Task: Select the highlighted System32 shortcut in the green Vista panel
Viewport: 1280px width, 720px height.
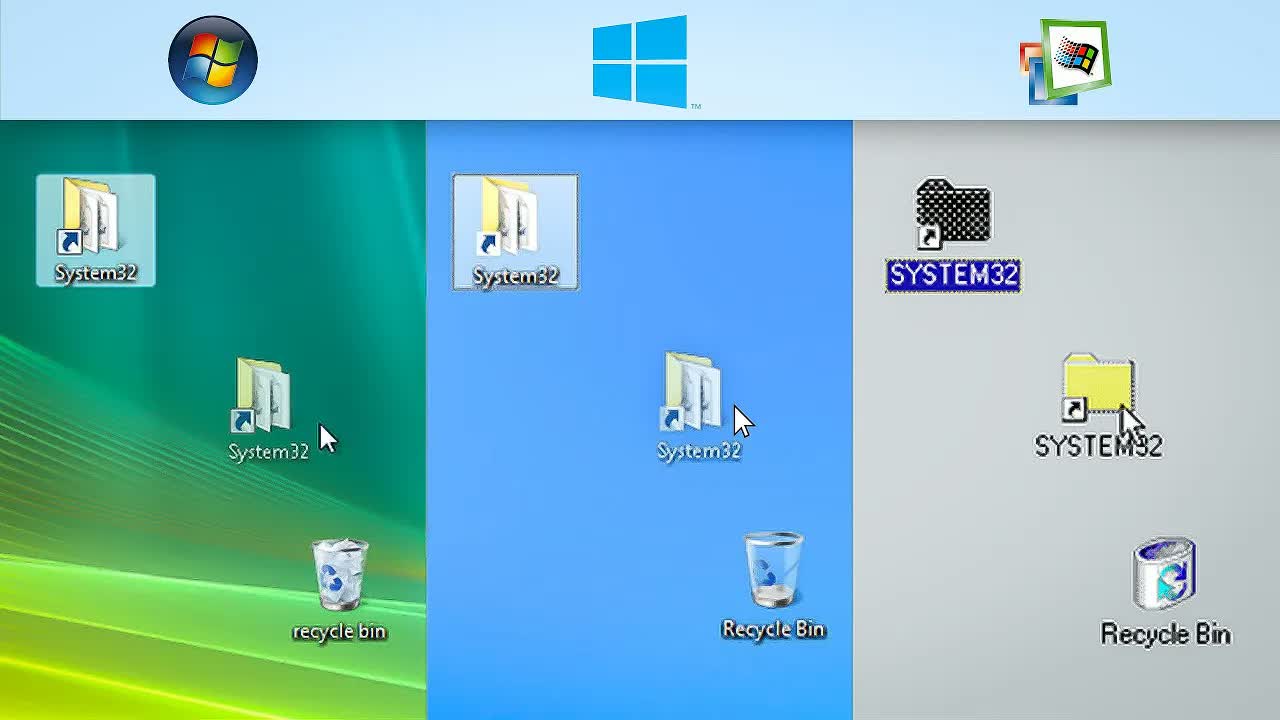Action: click(96, 230)
